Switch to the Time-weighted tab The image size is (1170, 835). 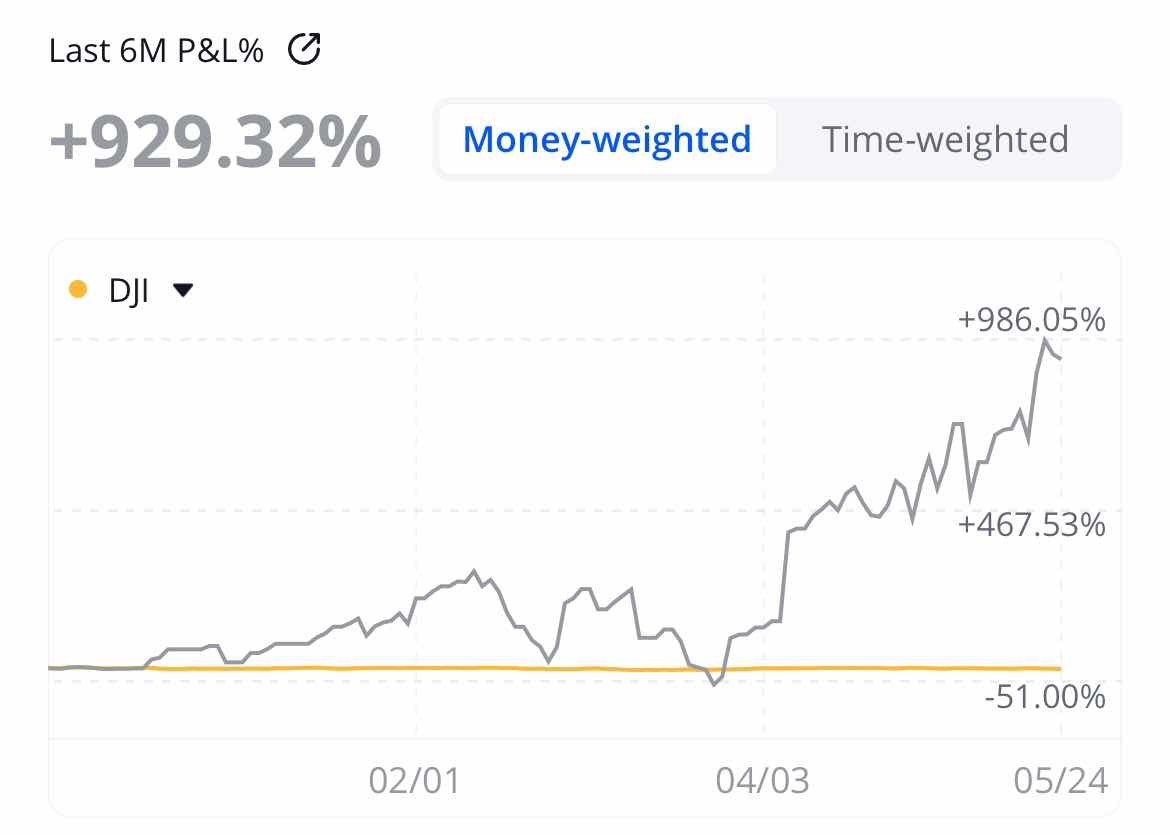(x=945, y=139)
